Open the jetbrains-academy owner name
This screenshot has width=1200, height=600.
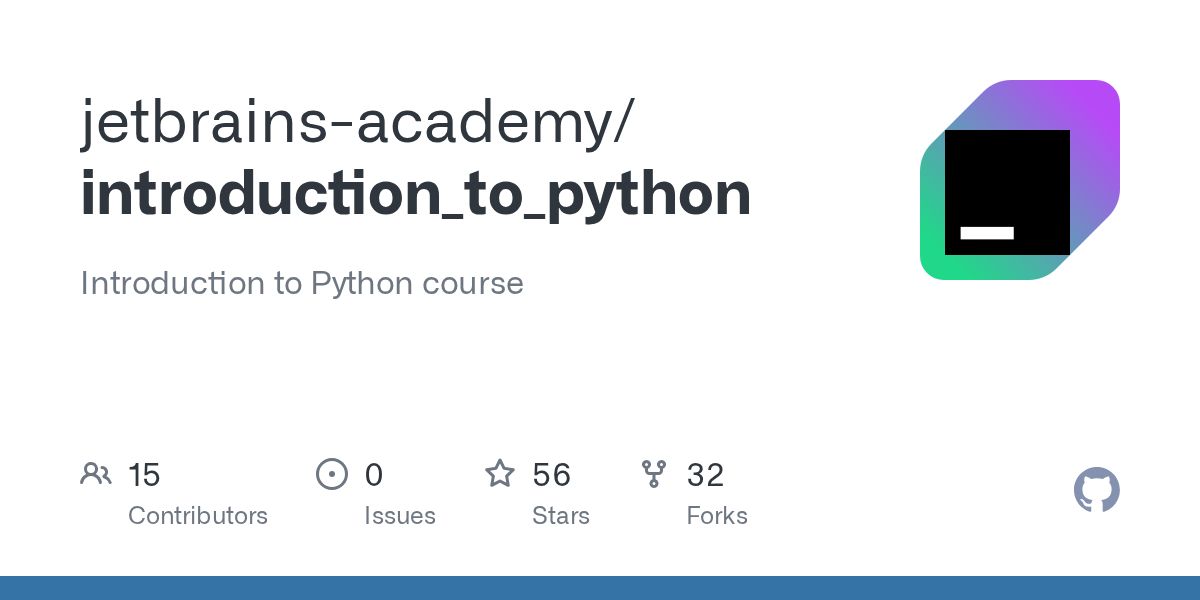[356, 121]
